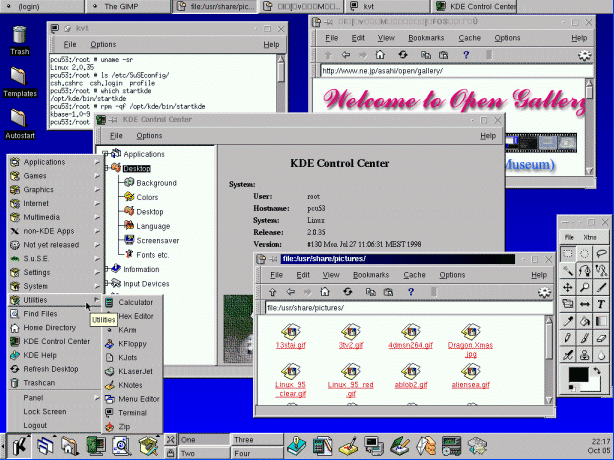Open Calculator from Utilities submenu

pyautogui.click(x=132, y=302)
